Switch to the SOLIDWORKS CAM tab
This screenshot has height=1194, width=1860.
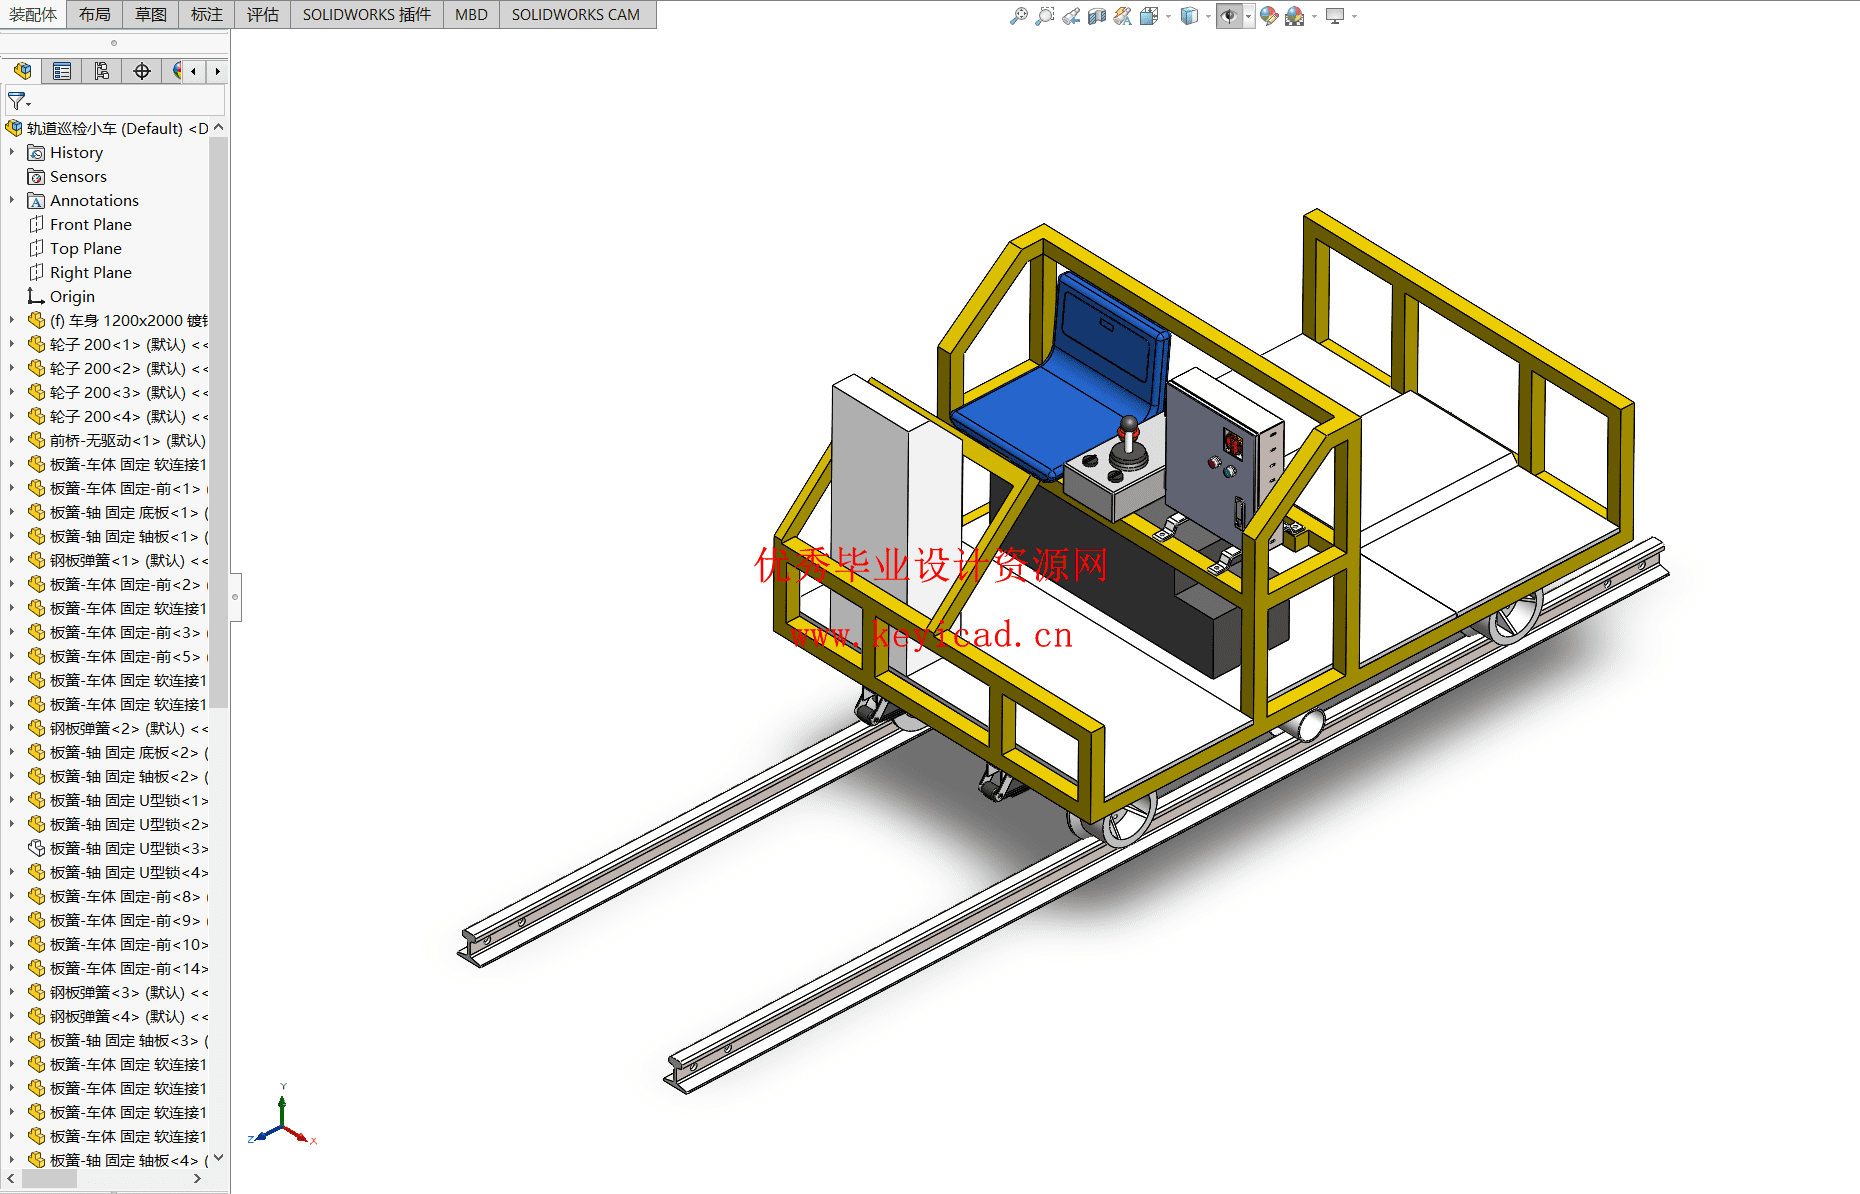[576, 14]
